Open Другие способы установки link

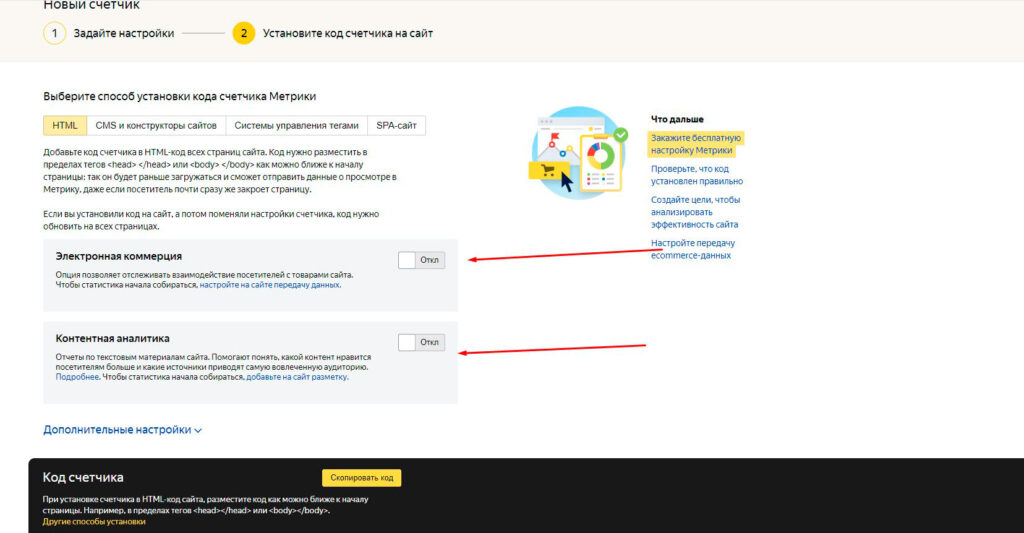click(94, 522)
